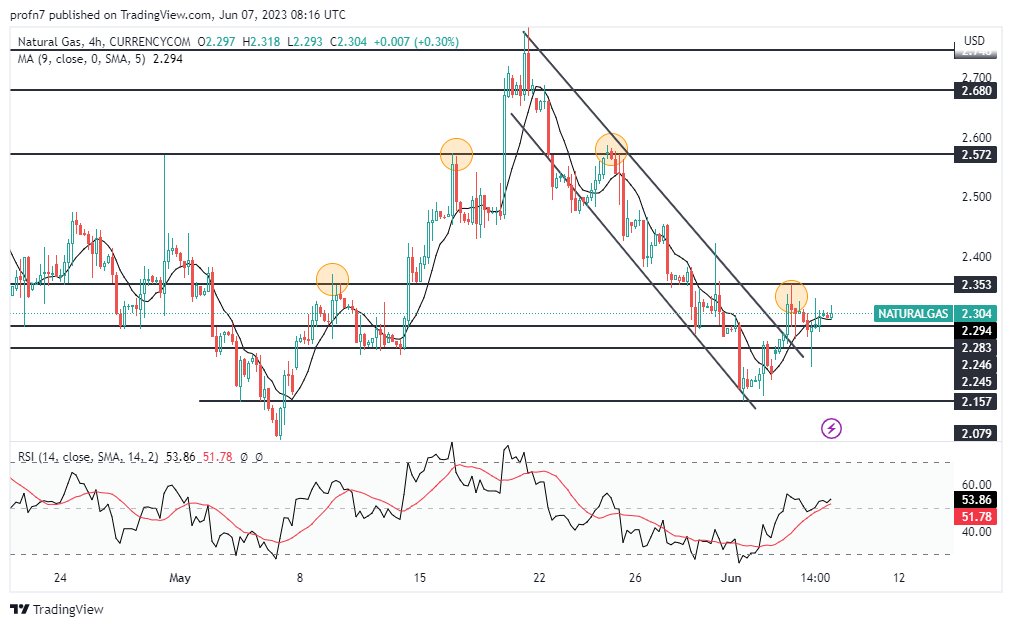Click the 2.400 price scale tick

pos(976,257)
